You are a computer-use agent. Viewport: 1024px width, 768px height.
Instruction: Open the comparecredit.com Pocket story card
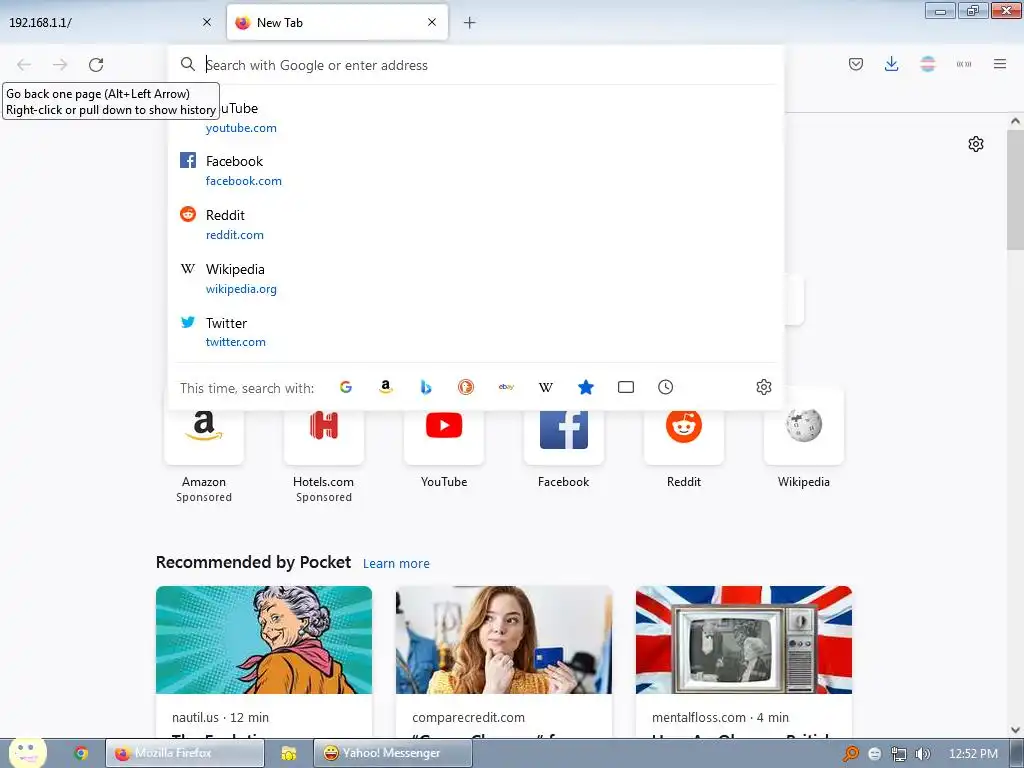[x=504, y=662]
